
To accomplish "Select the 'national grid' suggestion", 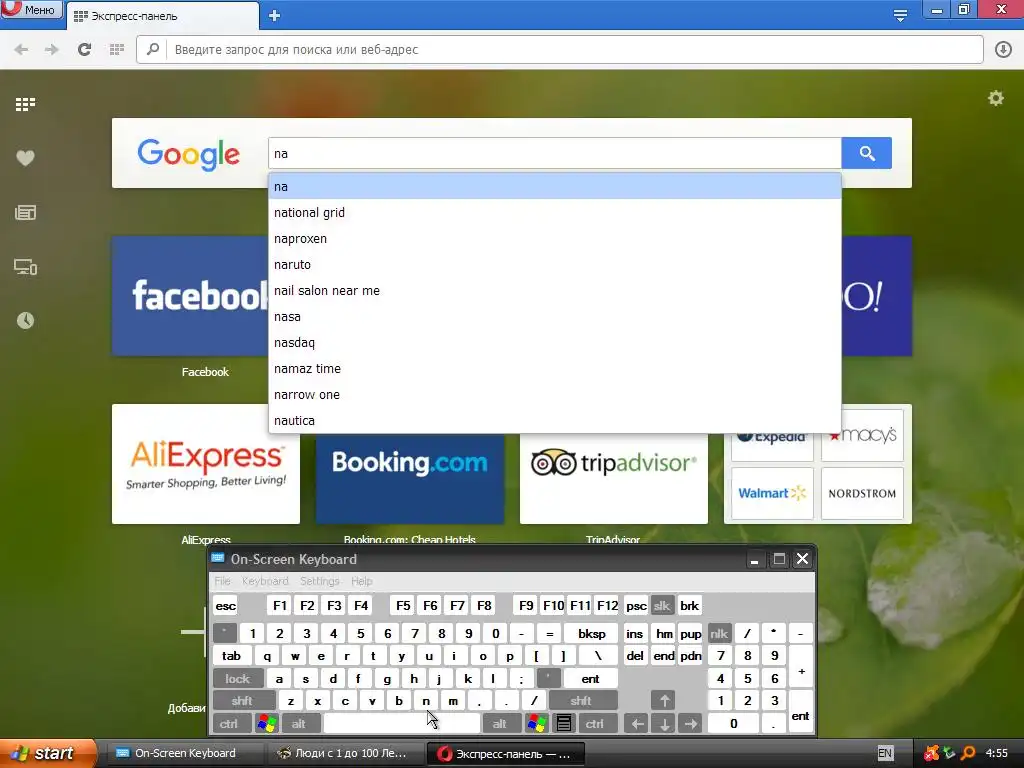I will click(x=554, y=212).
